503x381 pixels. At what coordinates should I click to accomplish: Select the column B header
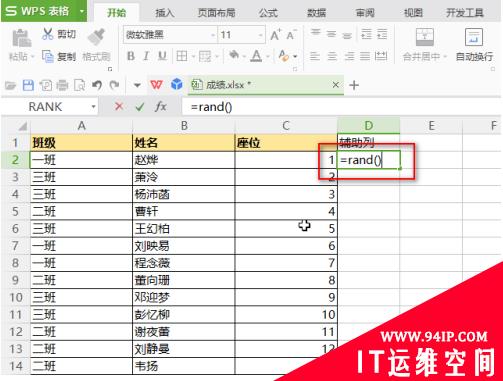click(x=184, y=126)
